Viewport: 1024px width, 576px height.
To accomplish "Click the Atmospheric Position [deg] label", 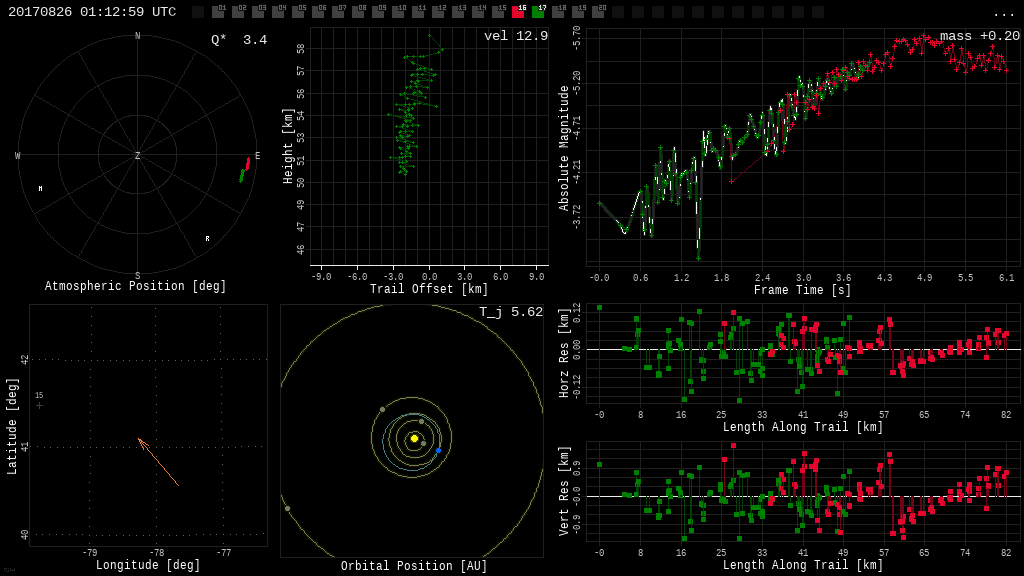I will pos(135,286).
